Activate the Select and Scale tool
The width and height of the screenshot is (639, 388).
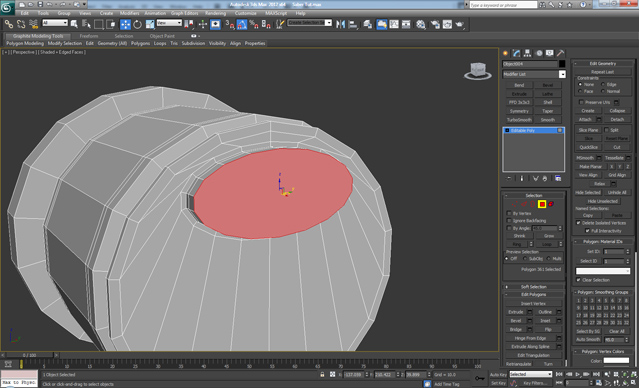point(150,24)
